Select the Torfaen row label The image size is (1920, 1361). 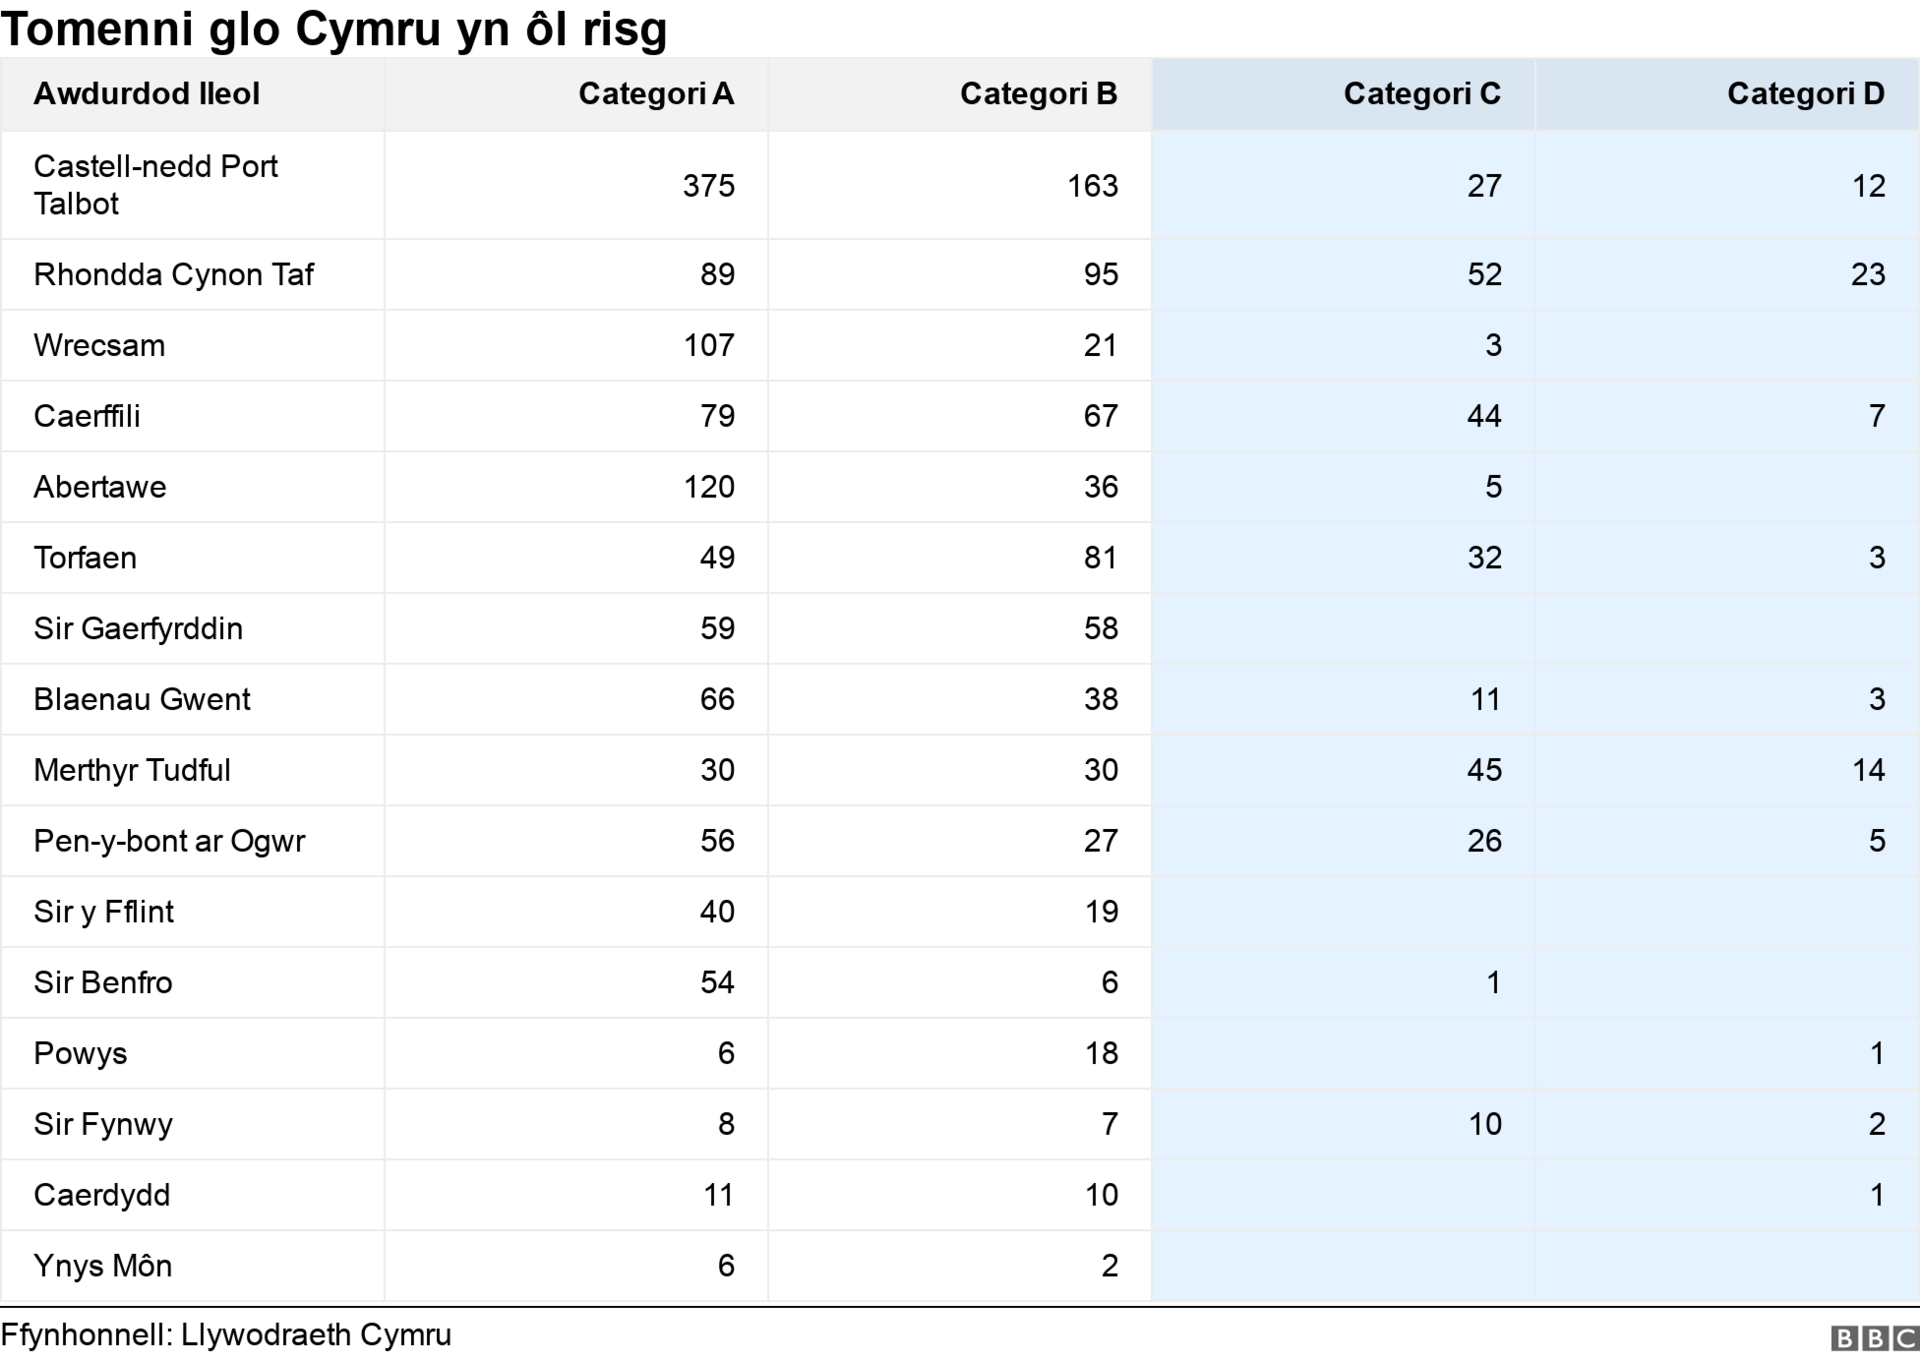click(84, 558)
